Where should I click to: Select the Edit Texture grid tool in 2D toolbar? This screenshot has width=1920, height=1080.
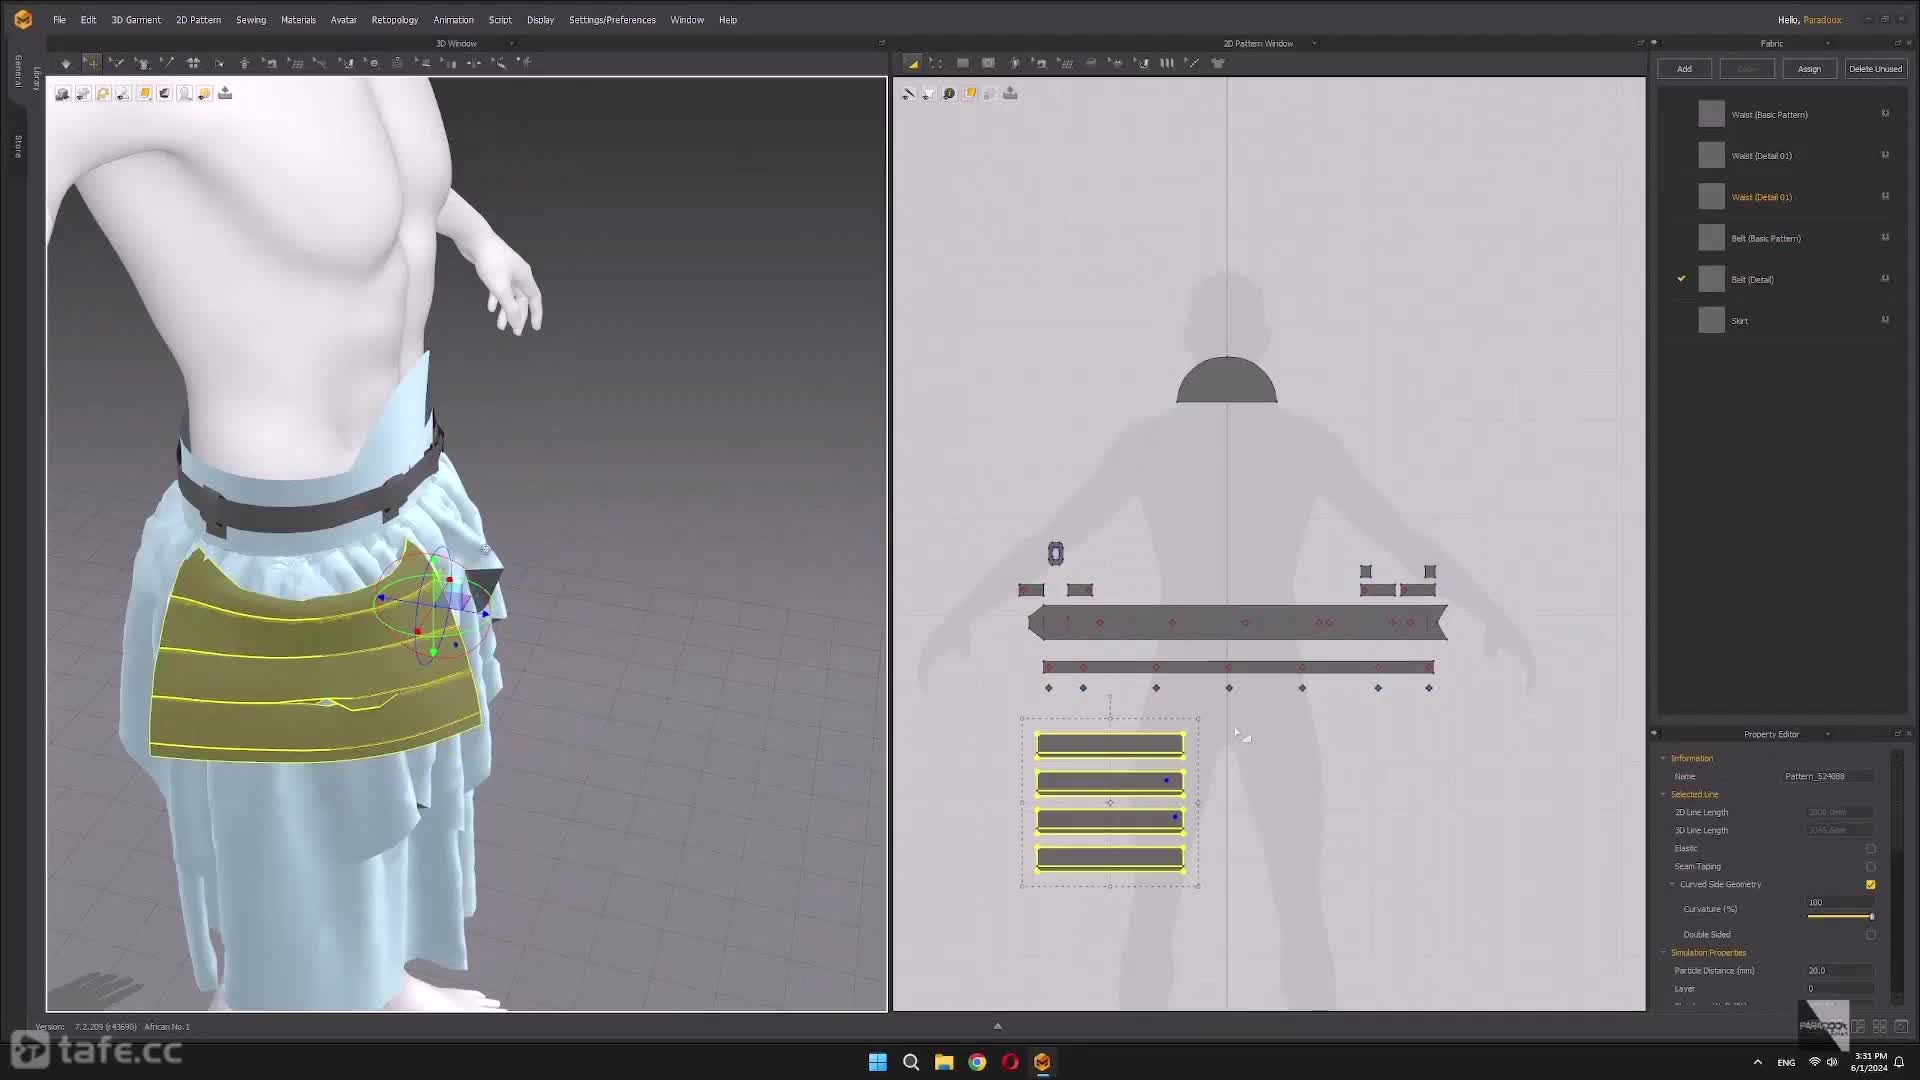pos(1066,63)
